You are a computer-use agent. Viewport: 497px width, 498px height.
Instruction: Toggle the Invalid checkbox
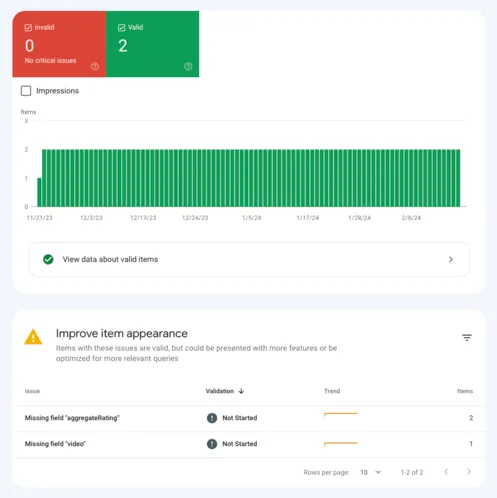(x=28, y=28)
